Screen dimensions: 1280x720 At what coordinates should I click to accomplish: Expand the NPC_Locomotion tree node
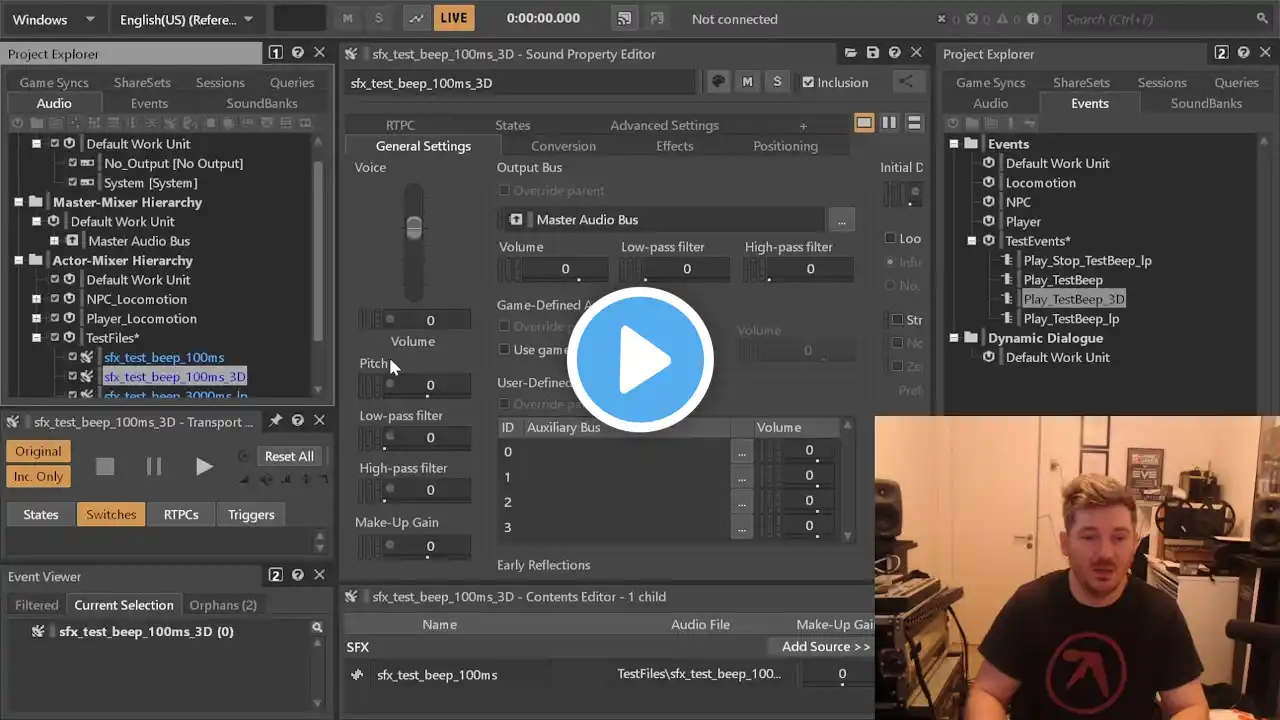36,299
